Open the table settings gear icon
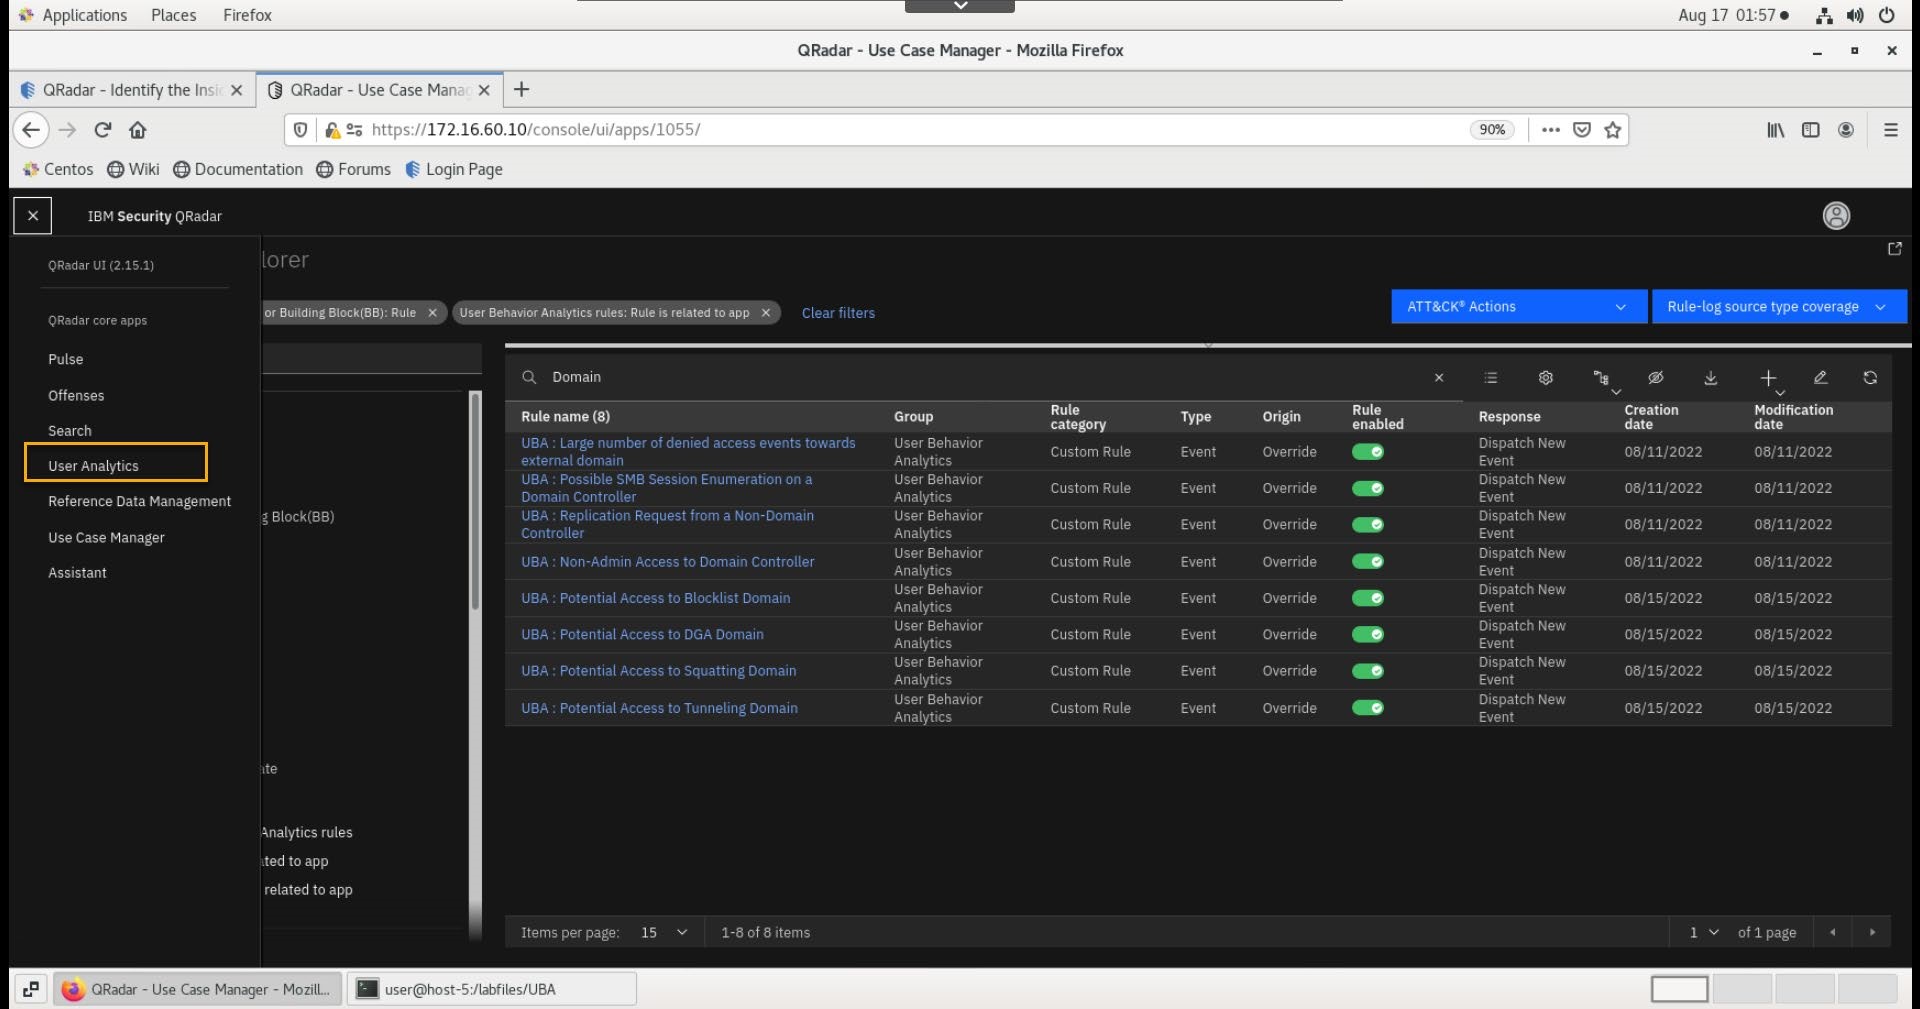Viewport: 1920px width, 1009px height. point(1545,378)
